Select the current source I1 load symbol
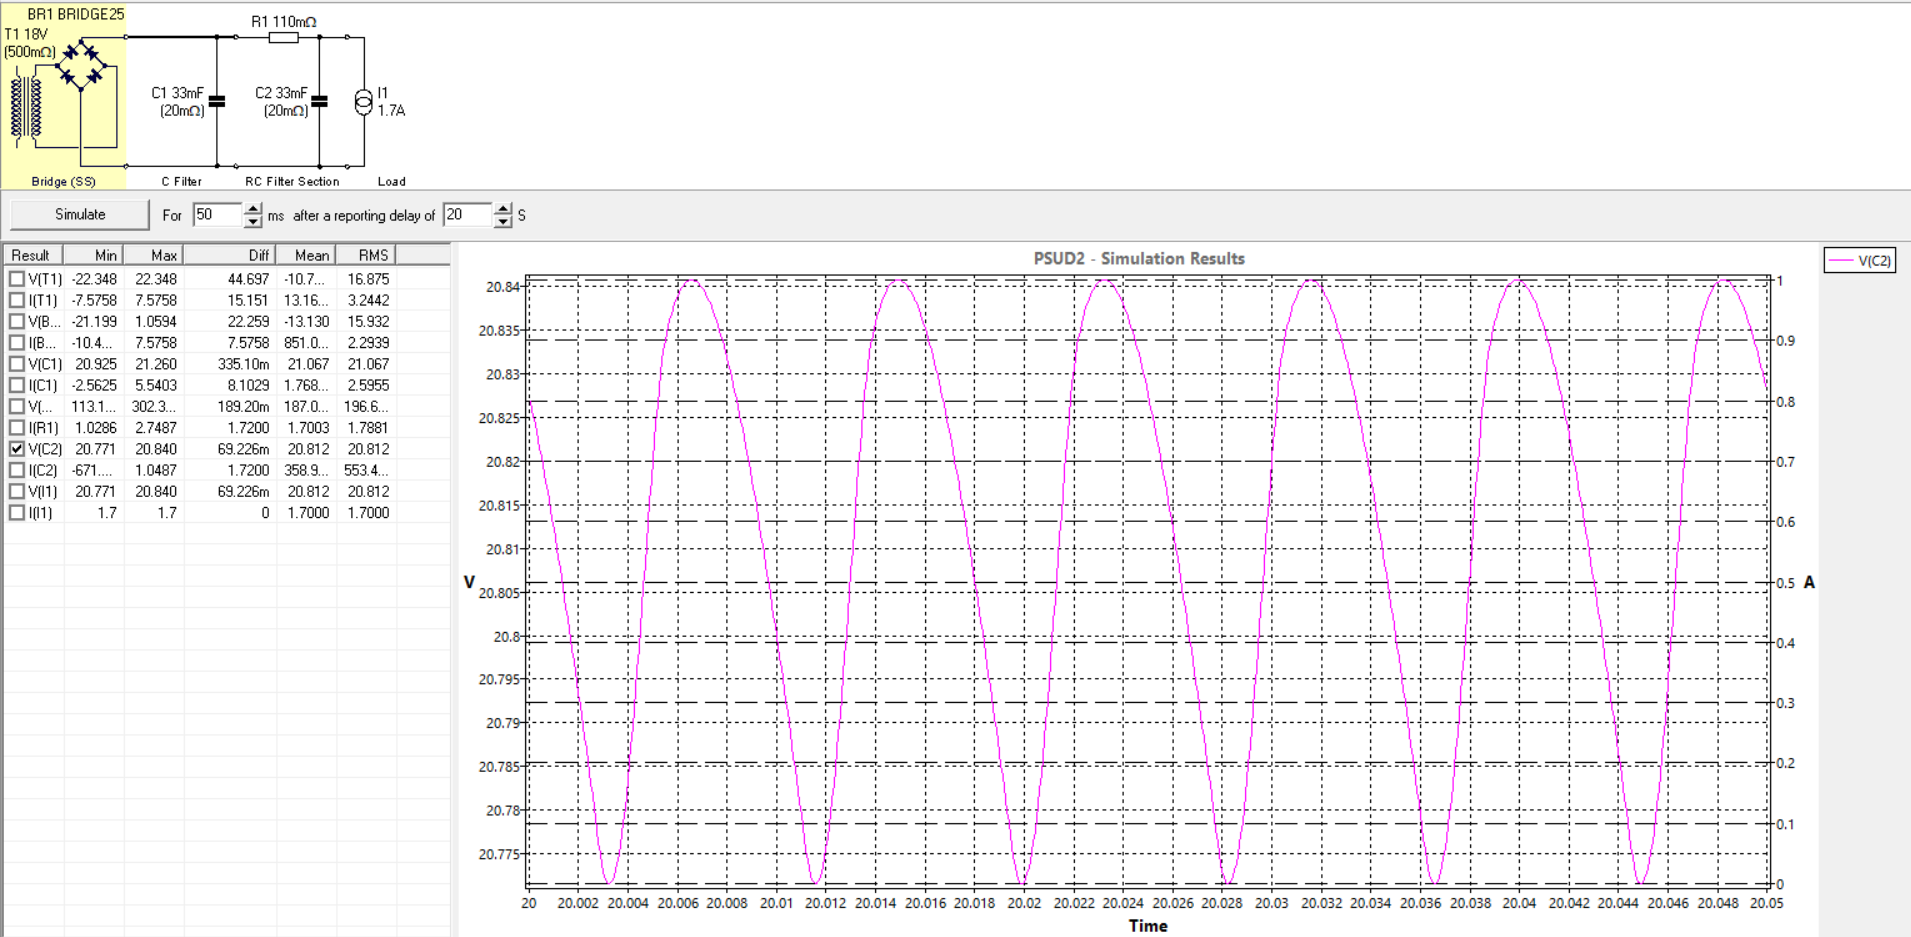The width and height of the screenshot is (1911, 937). coord(364,101)
